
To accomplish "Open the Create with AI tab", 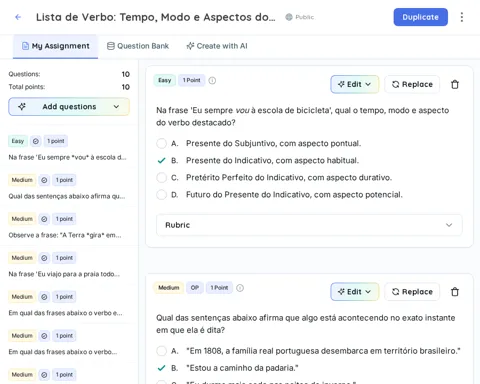I will point(217,46).
